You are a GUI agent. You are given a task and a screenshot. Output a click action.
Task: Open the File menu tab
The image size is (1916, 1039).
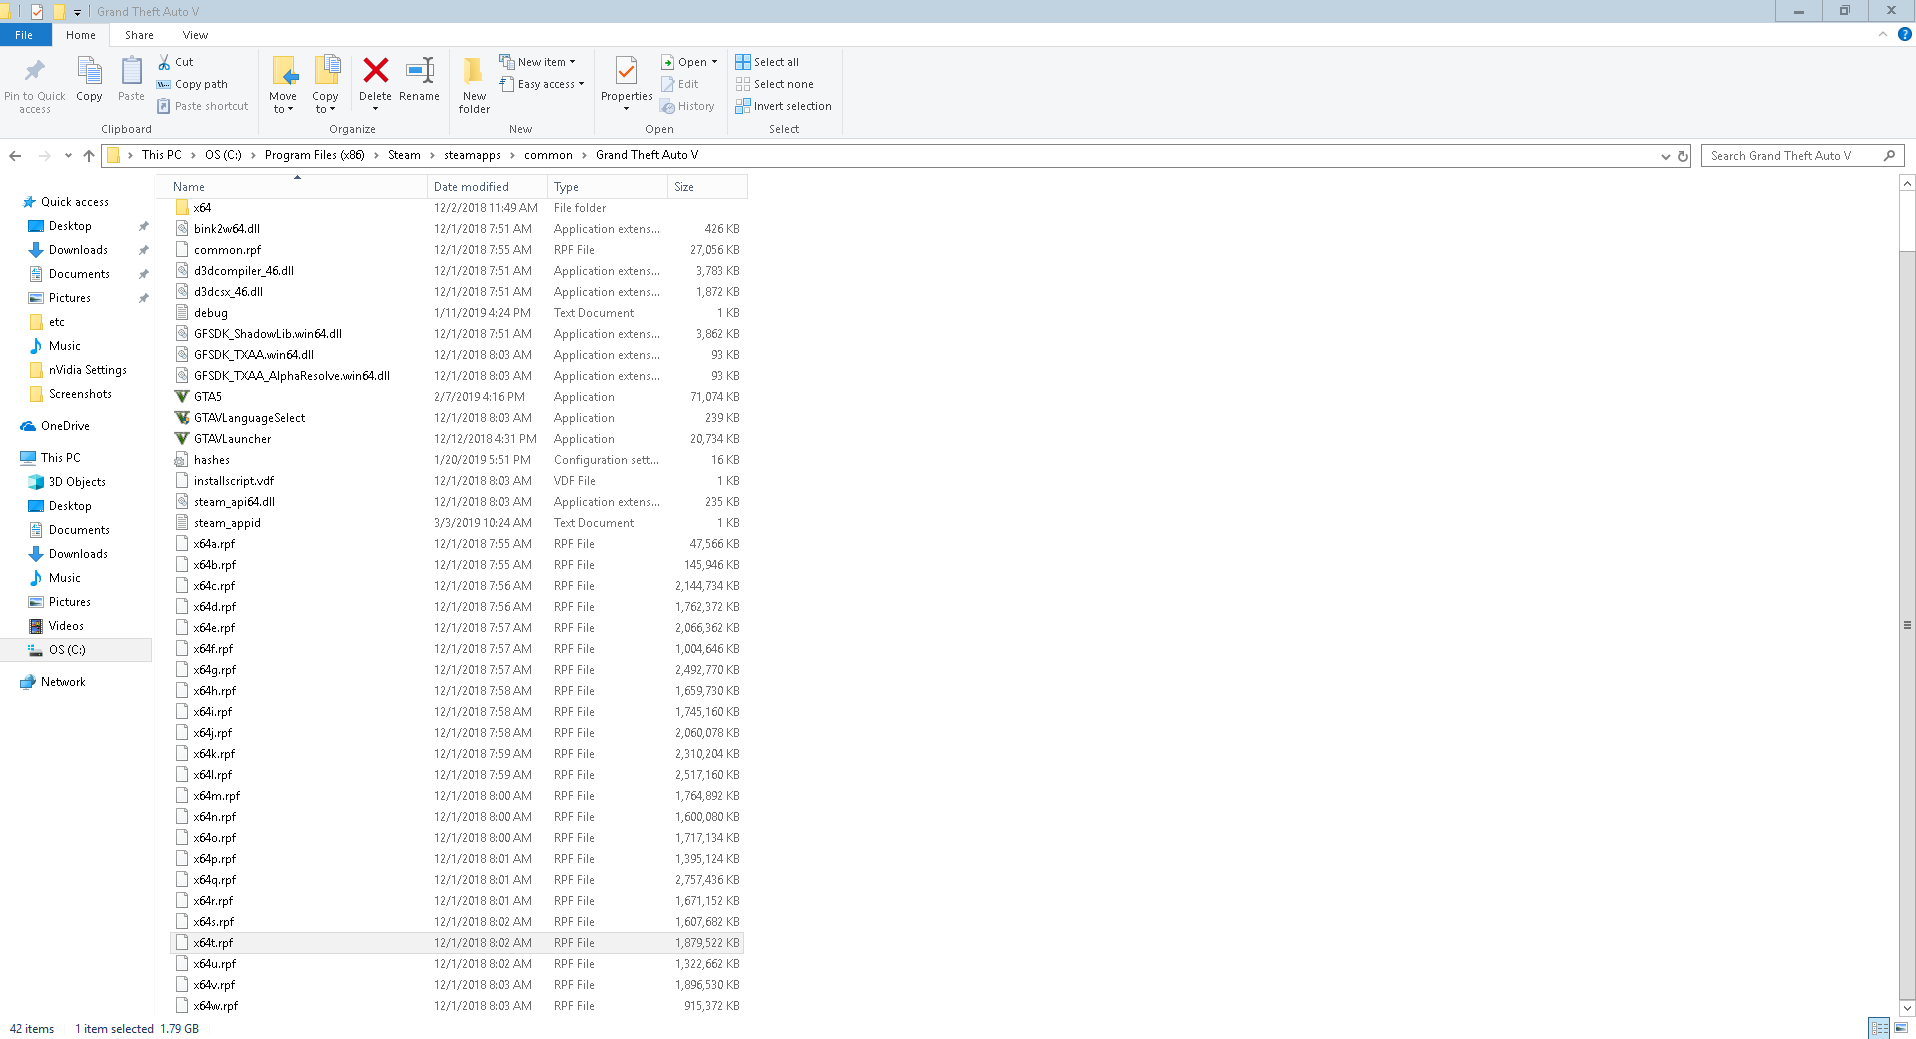[24, 35]
